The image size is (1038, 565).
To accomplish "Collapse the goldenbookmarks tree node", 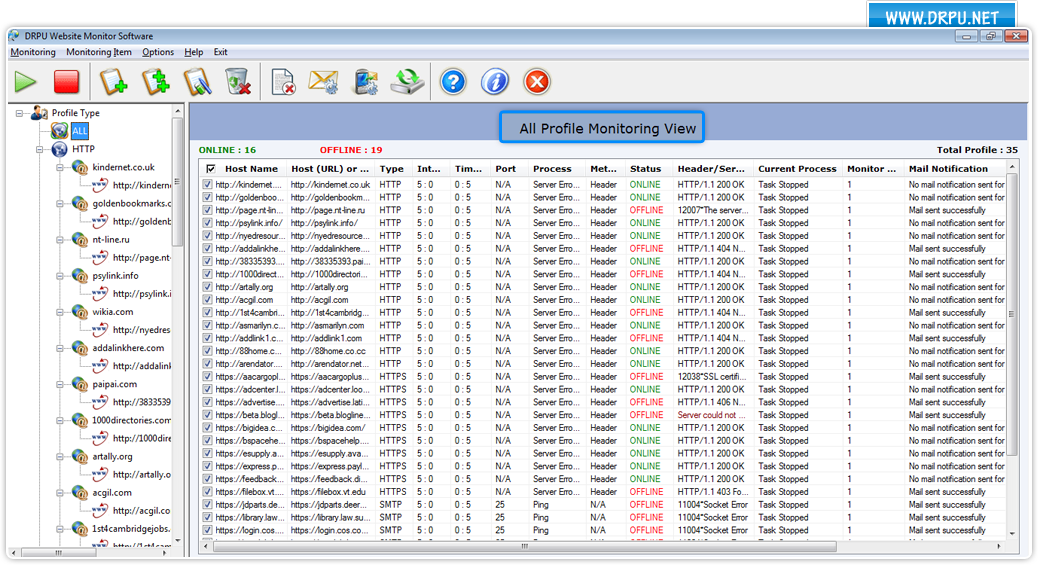I will click(60, 204).
